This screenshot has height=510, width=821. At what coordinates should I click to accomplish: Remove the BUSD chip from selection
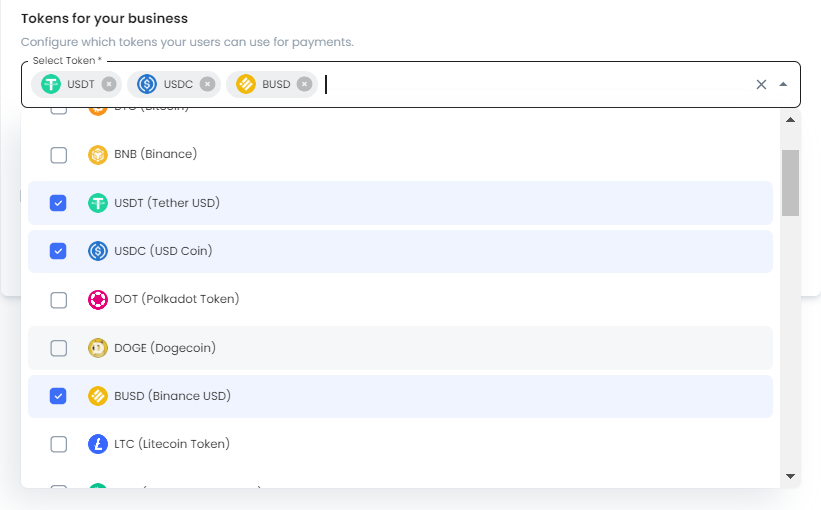point(304,84)
